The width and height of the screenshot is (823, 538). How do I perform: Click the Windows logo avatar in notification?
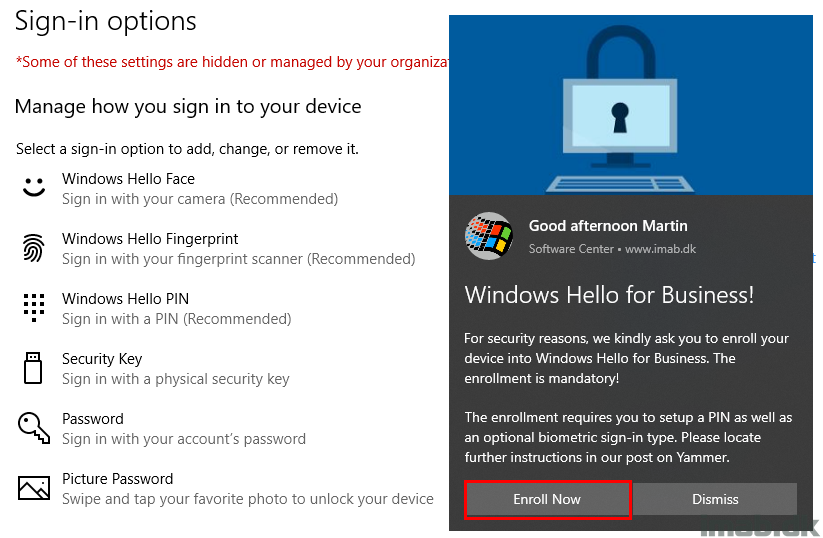coord(489,236)
